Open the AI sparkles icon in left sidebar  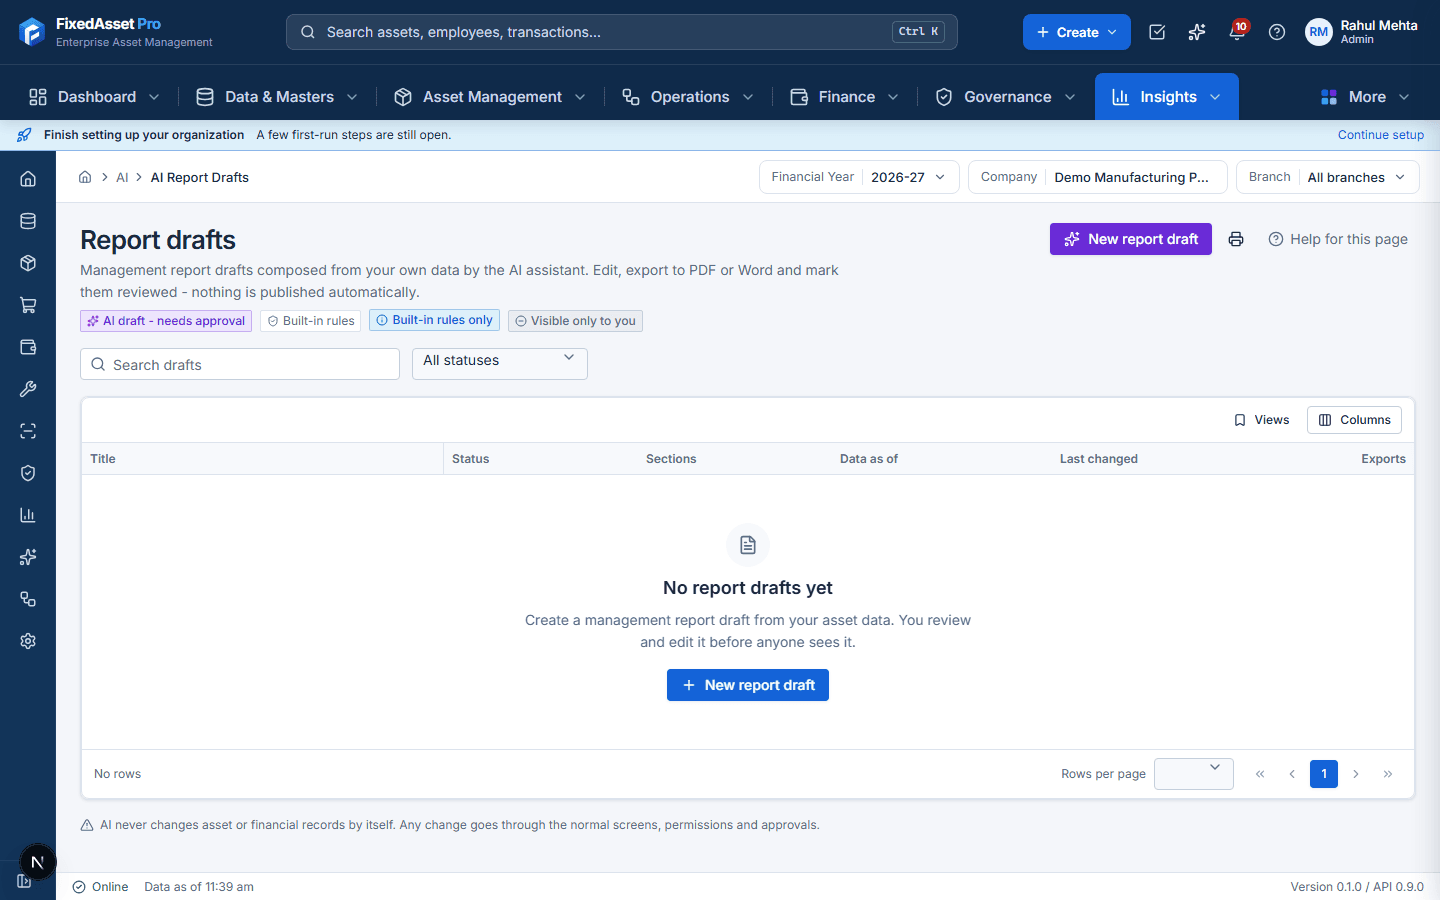(28, 557)
